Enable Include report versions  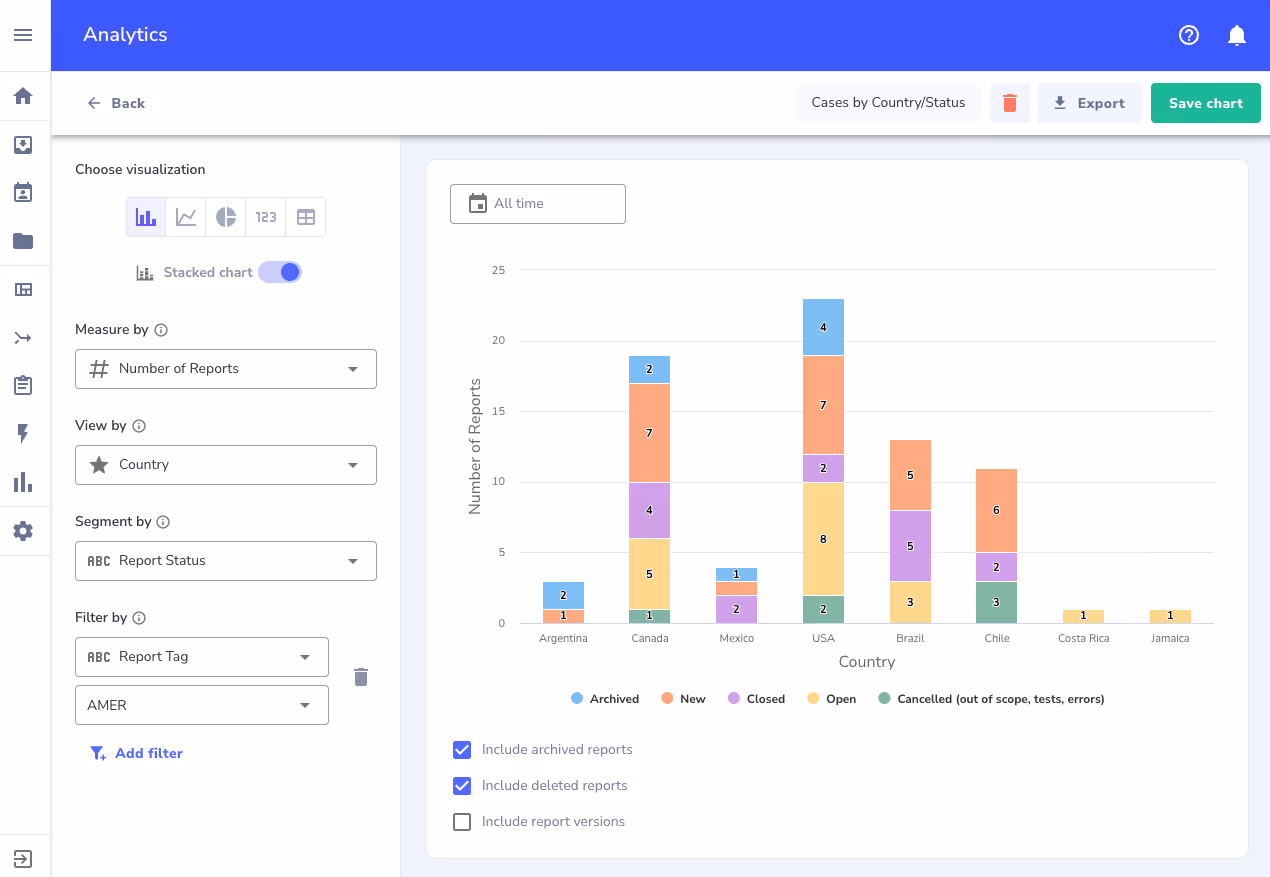[461, 821]
